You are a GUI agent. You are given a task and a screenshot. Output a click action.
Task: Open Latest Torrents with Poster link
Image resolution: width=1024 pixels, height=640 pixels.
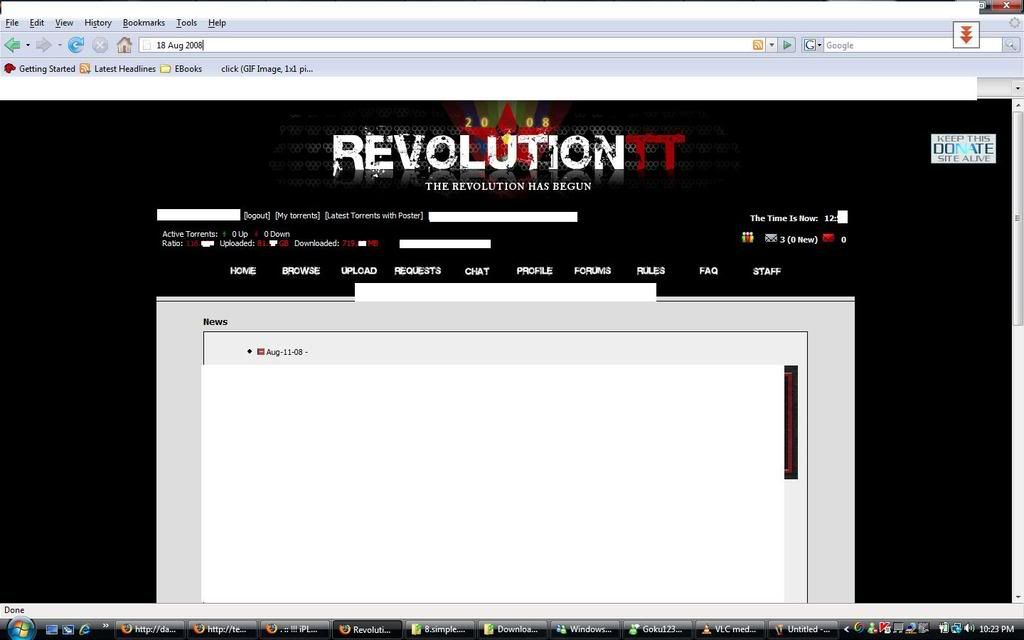374,216
